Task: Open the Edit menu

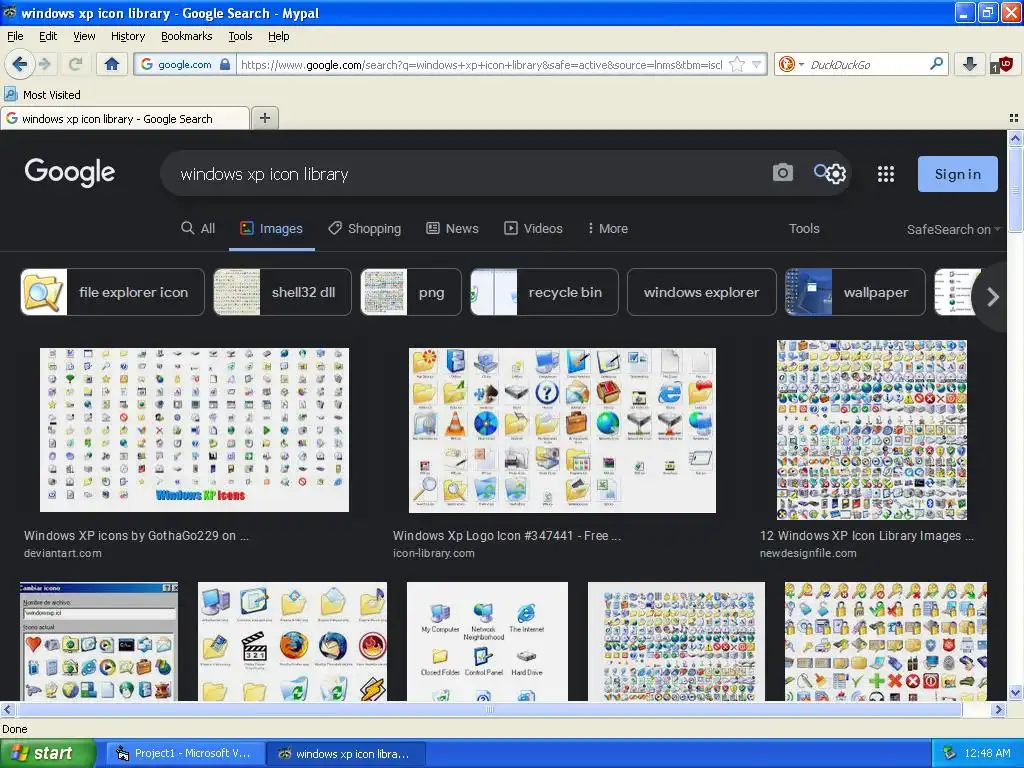Action: pyautogui.click(x=48, y=36)
